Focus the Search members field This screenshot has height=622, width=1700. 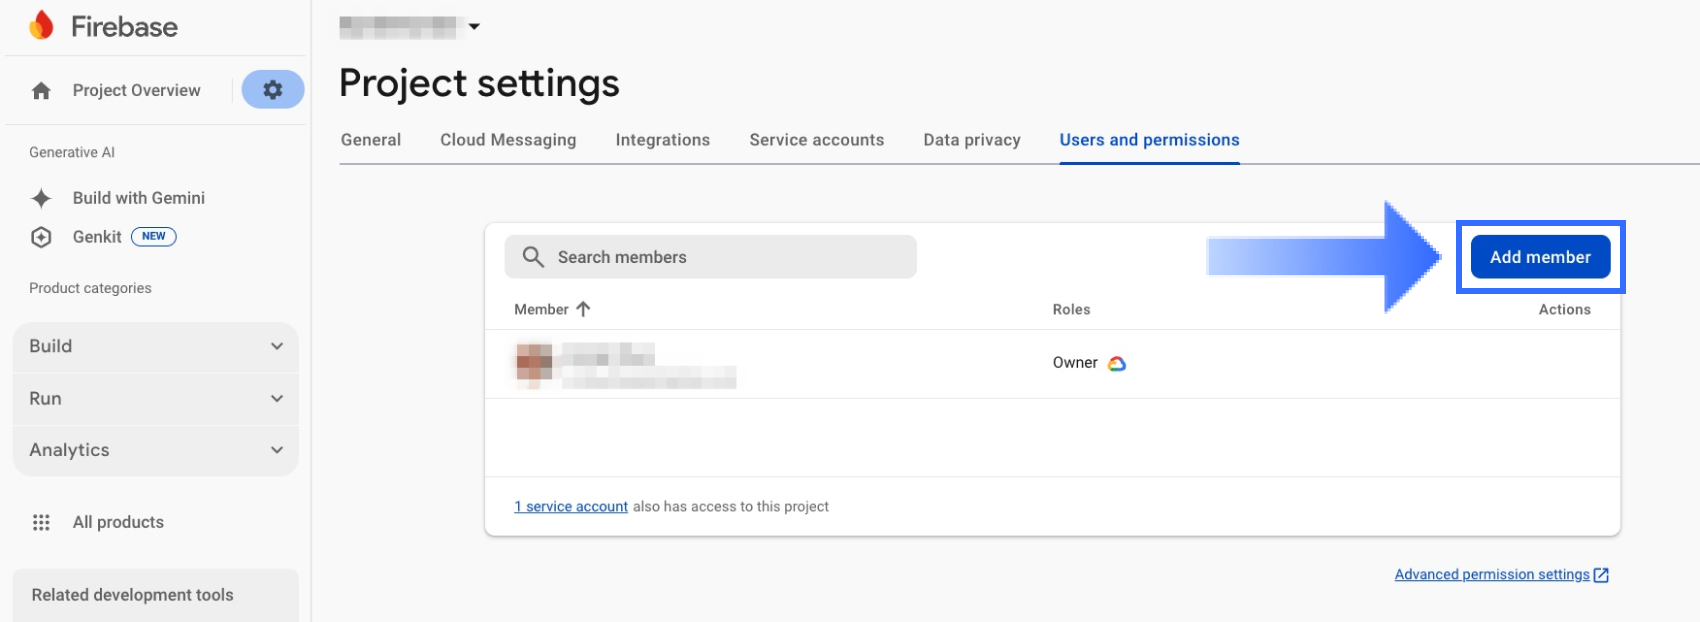(x=730, y=257)
